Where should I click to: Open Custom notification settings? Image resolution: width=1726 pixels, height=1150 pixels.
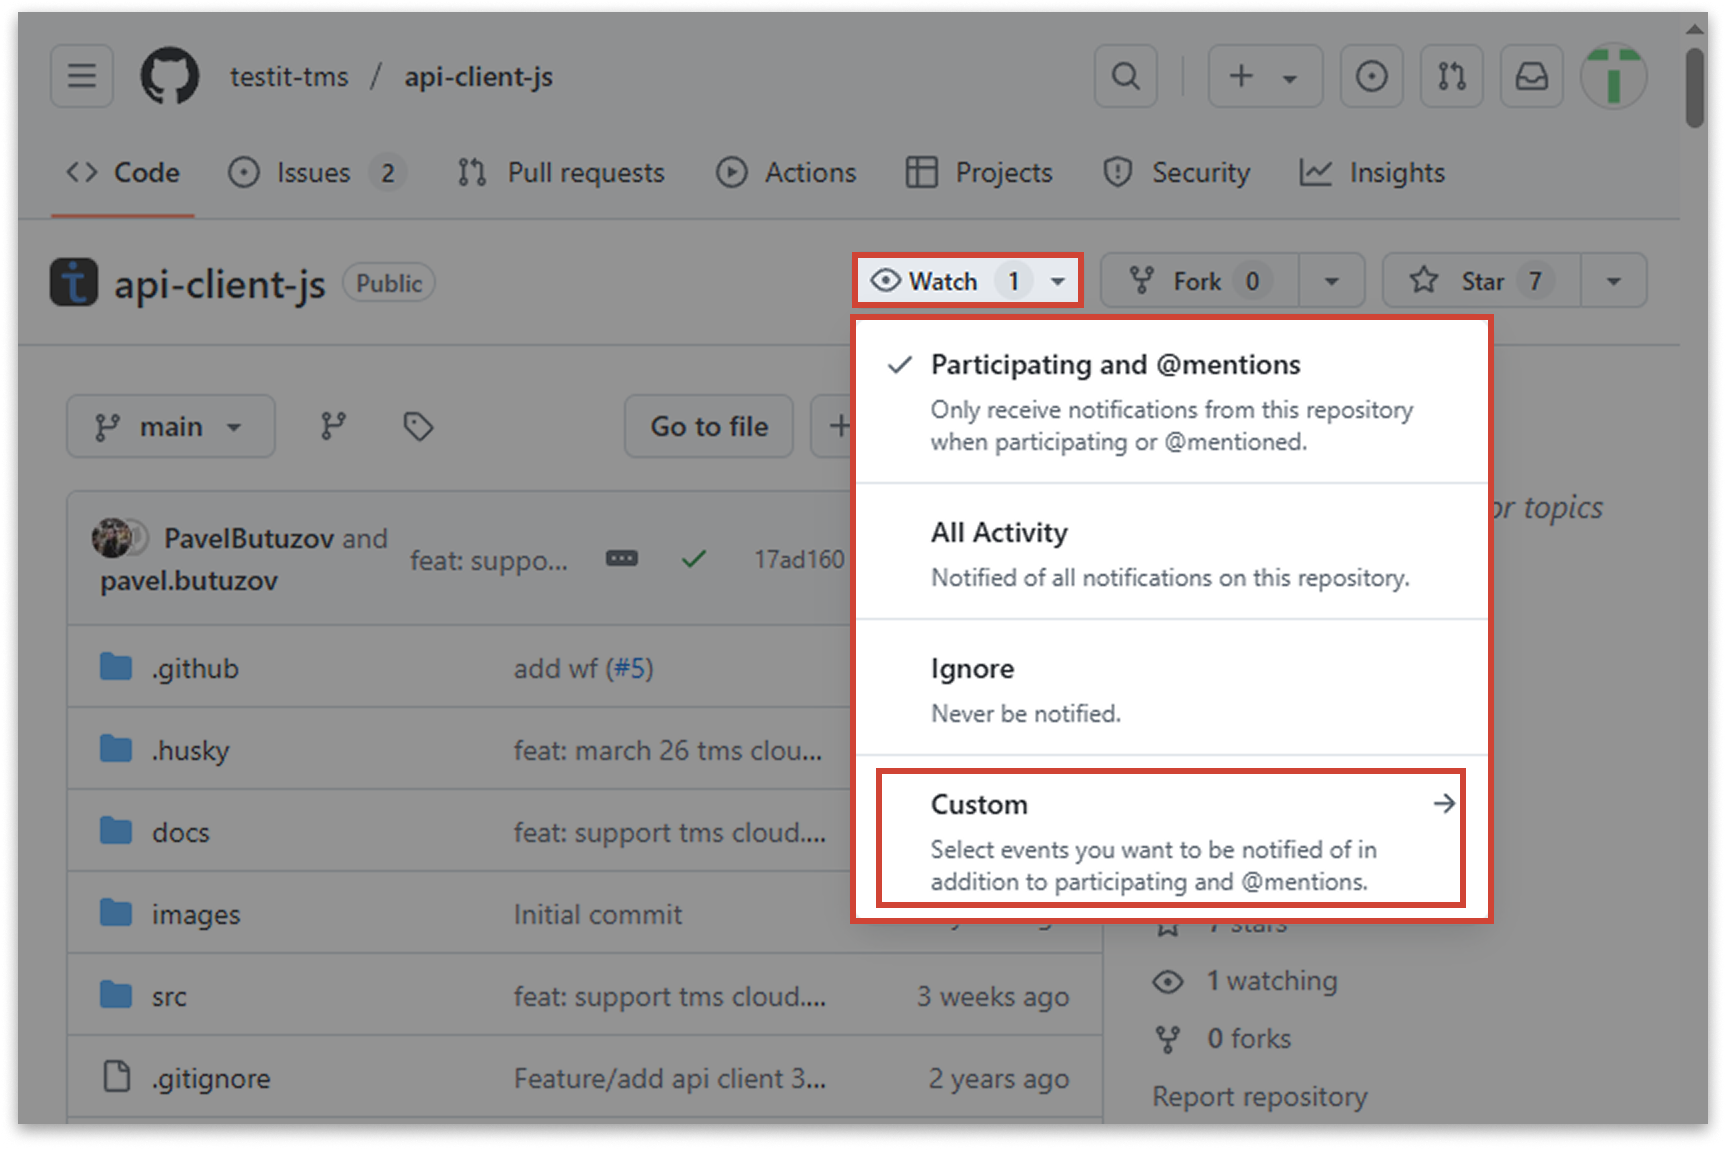pos(1170,839)
